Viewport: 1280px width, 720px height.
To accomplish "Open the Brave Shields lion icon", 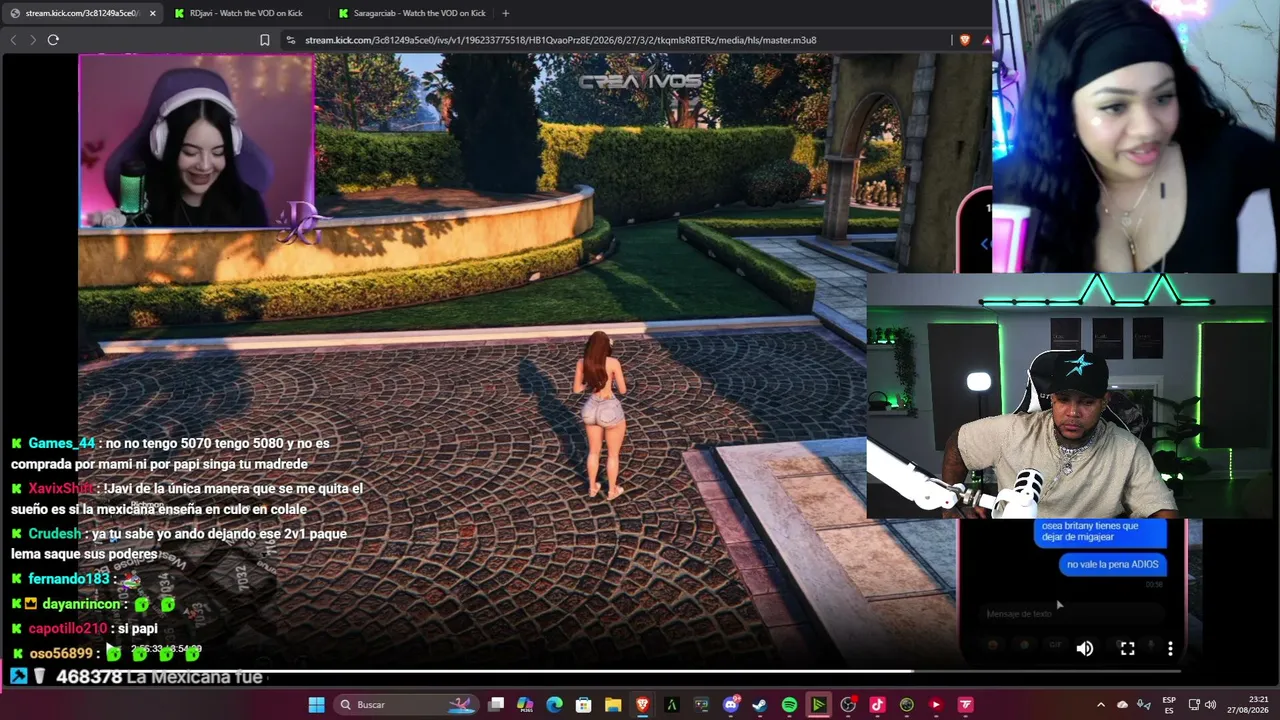I will 964,40.
